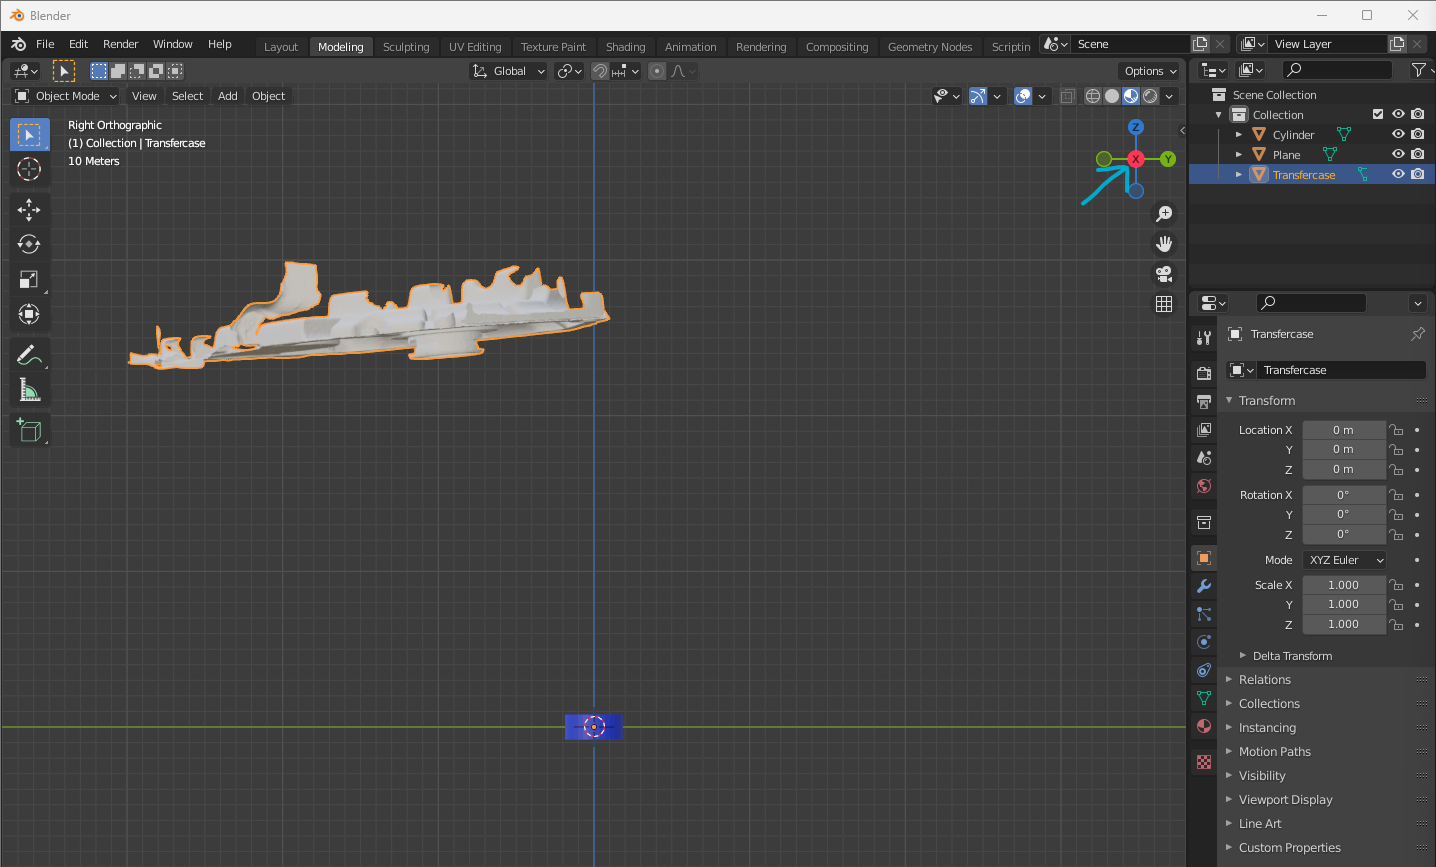1436x867 pixels.
Task: Expand the Relations panel
Action: click(1264, 680)
